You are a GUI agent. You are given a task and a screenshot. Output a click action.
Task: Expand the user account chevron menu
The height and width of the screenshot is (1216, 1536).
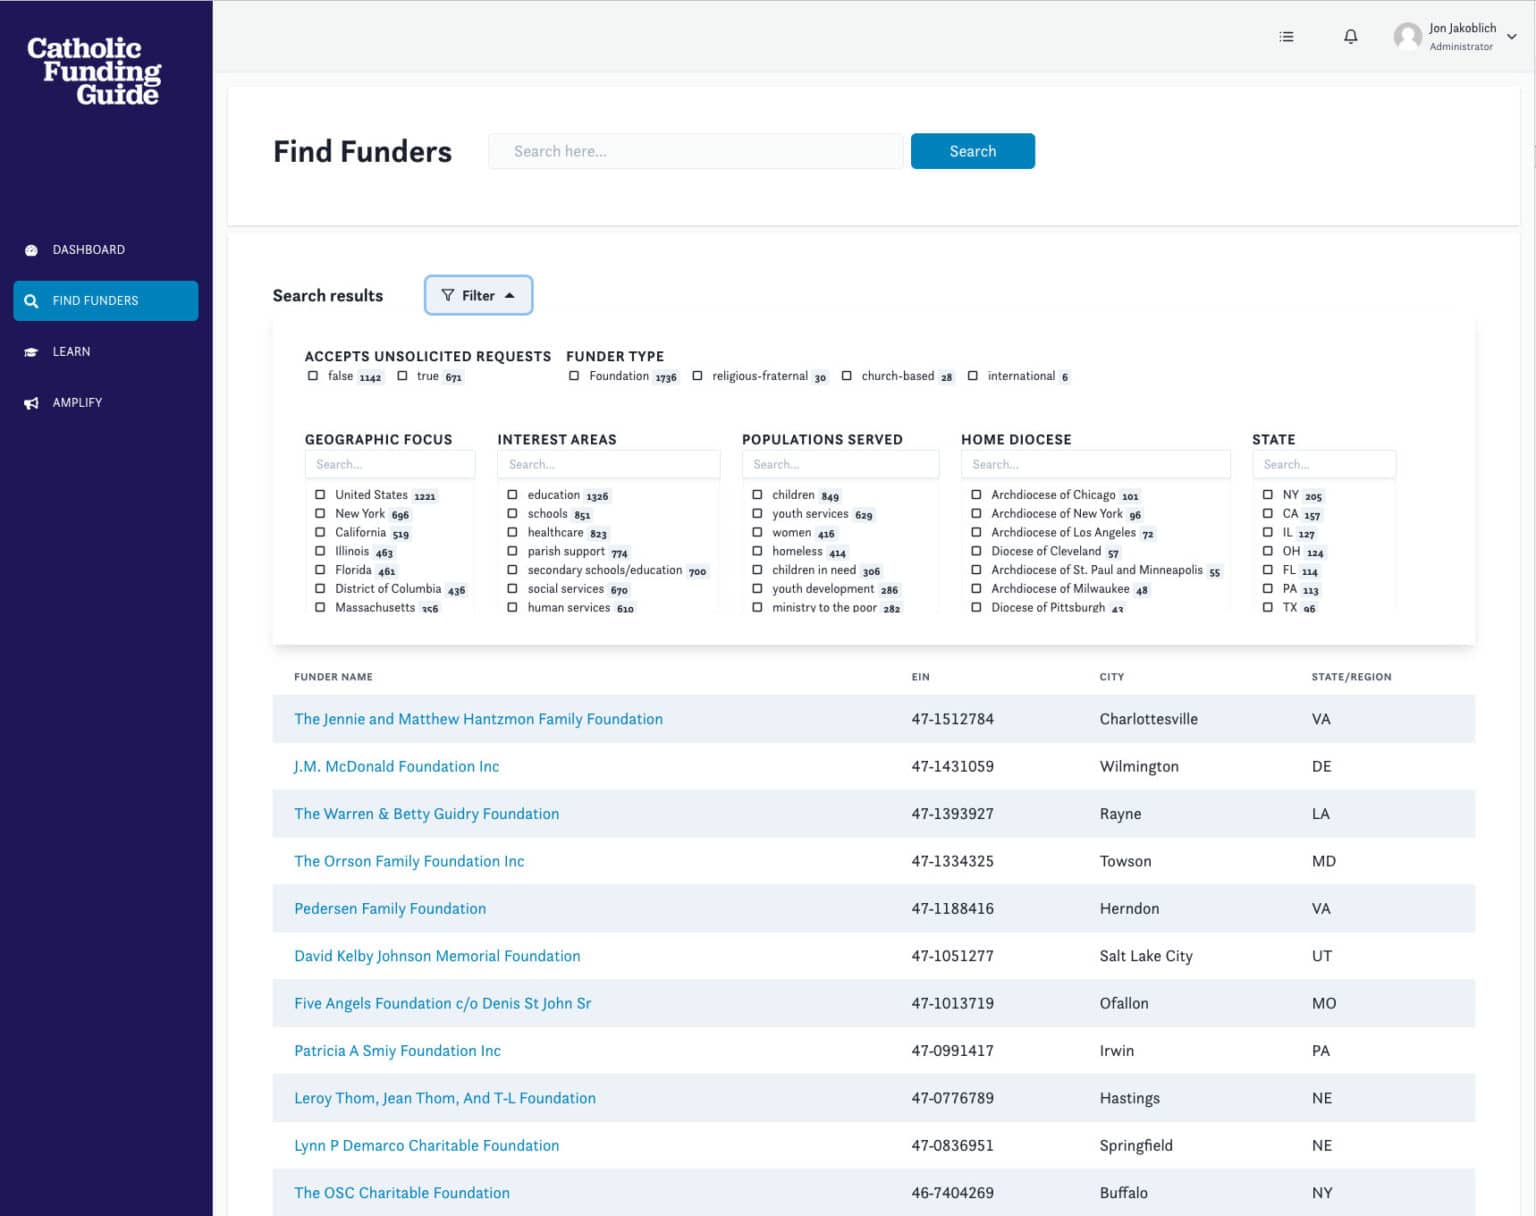click(1512, 37)
